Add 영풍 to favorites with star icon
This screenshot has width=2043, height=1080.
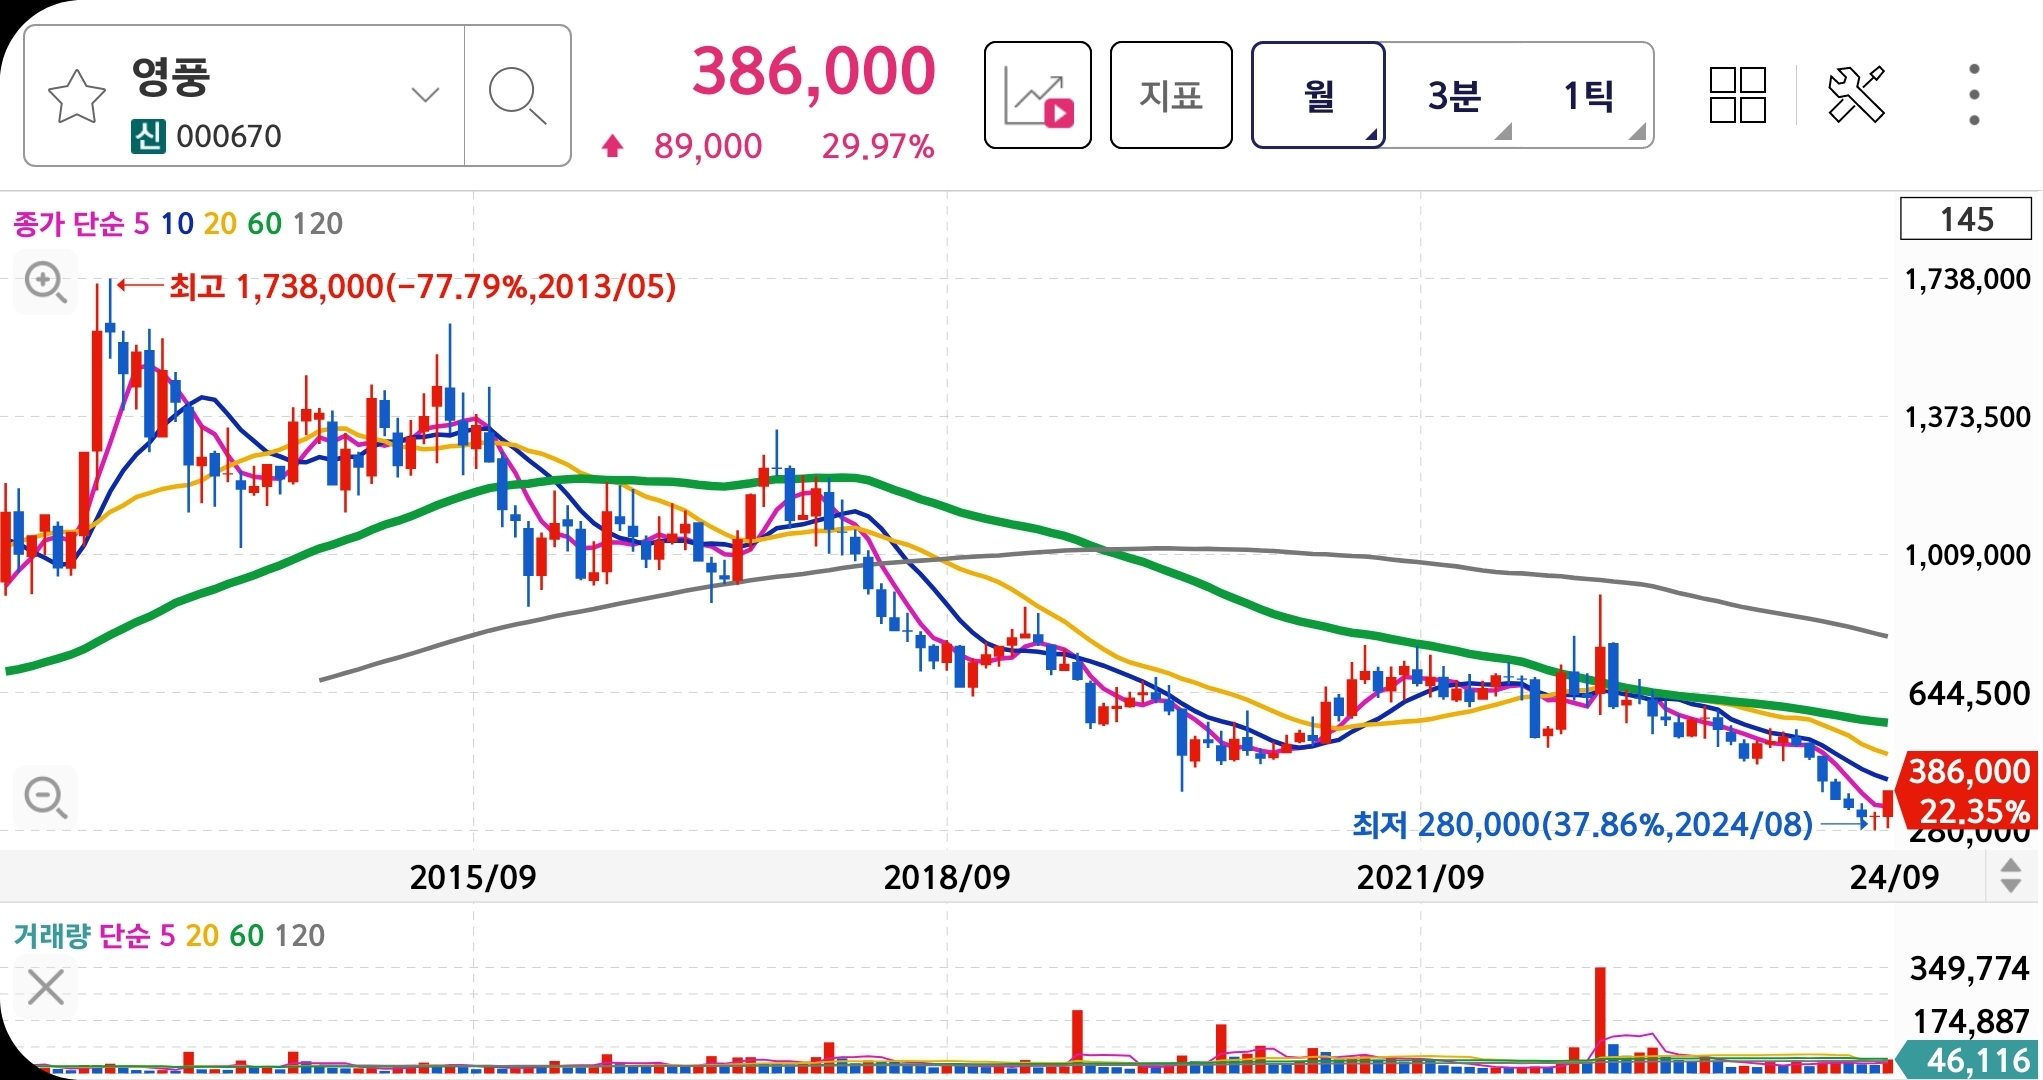click(77, 96)
